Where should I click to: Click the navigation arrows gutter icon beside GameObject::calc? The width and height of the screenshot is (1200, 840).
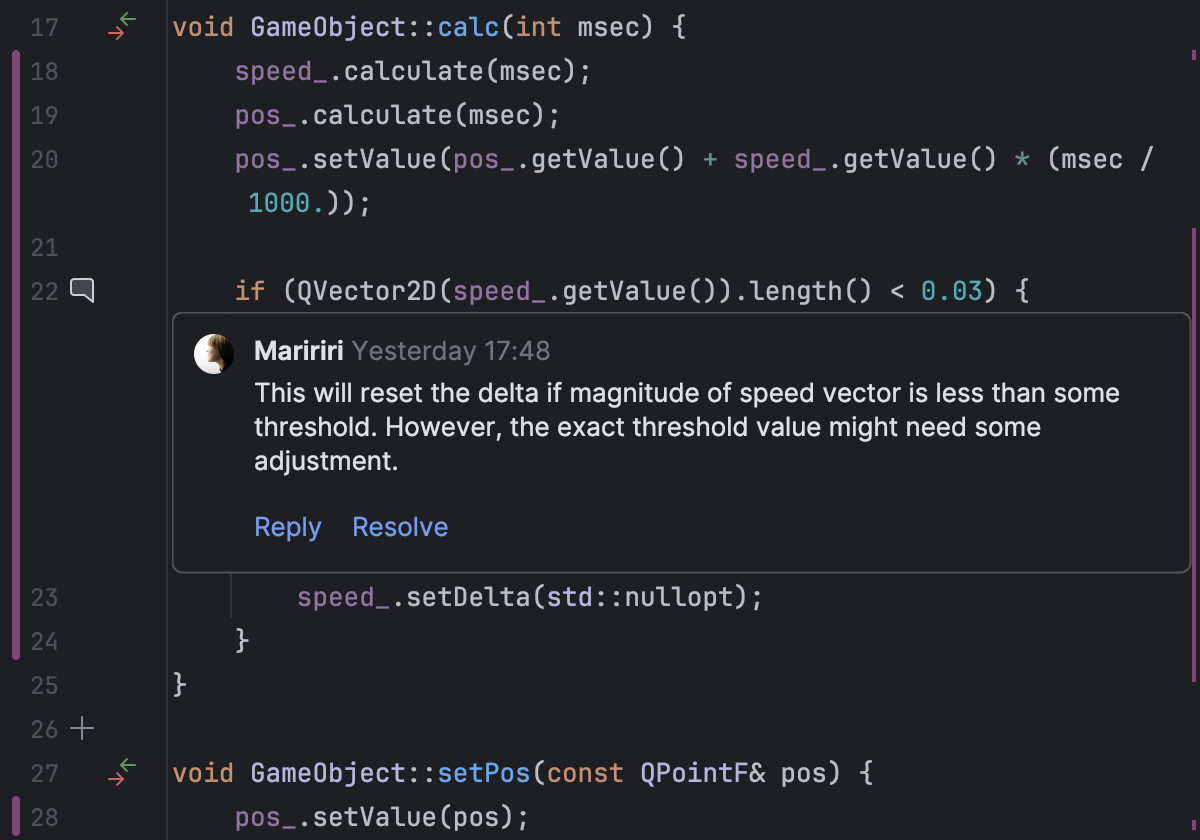pyautogui.click(x=122, y=26)
